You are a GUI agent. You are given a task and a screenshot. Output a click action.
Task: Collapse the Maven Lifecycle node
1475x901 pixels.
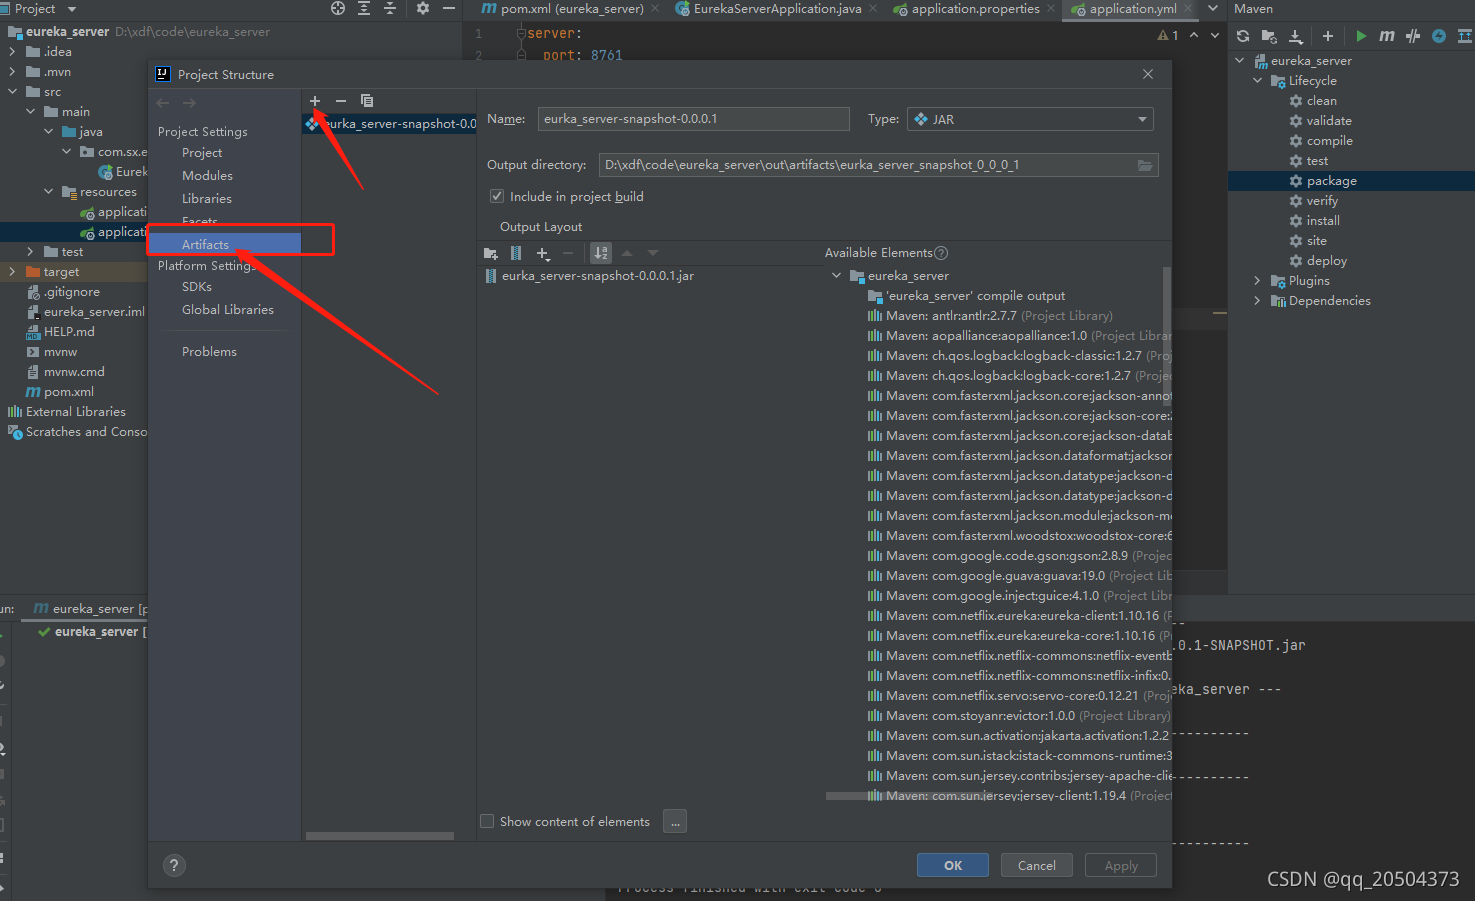point(1258,81)
